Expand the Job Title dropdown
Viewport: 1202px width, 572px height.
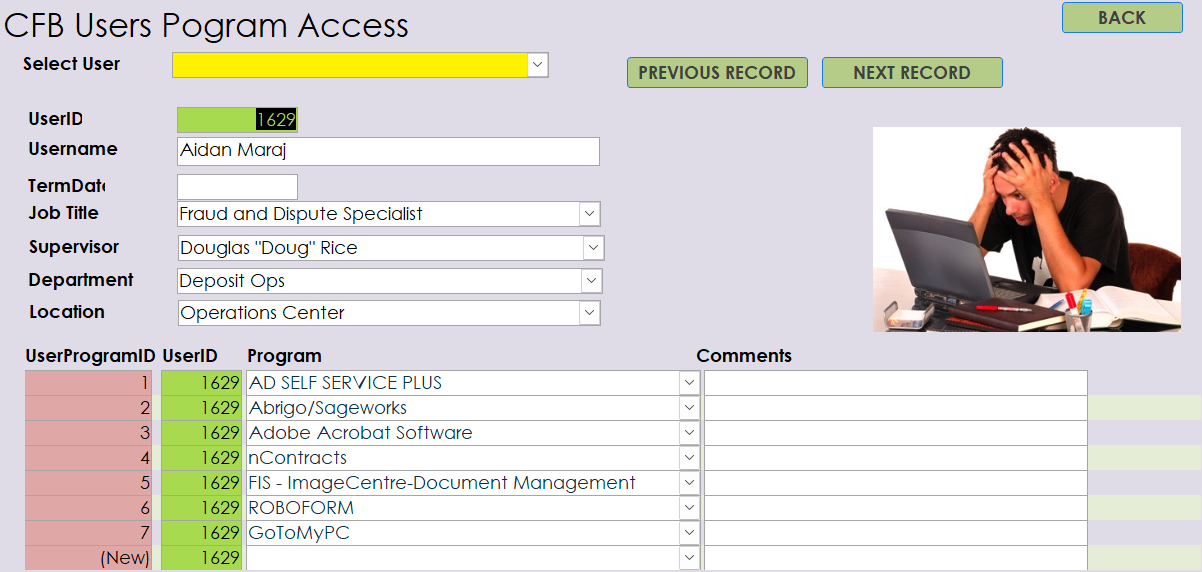click(589, 214)
